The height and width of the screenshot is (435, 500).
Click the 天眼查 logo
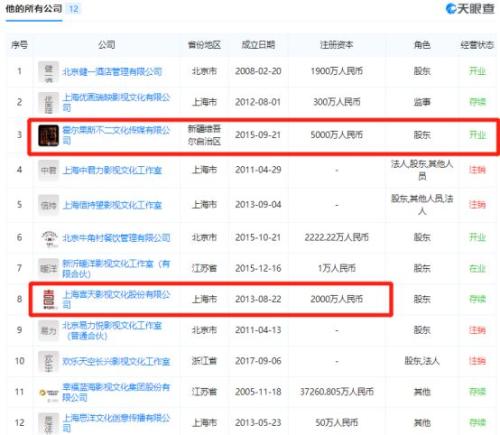tap(470, 9)
